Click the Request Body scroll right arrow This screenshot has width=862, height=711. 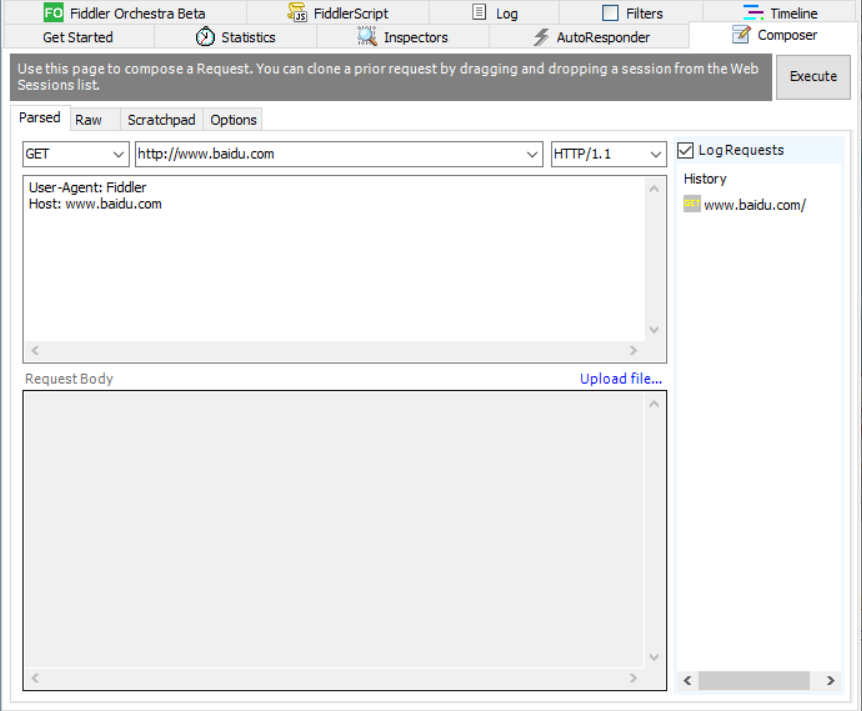633,678
